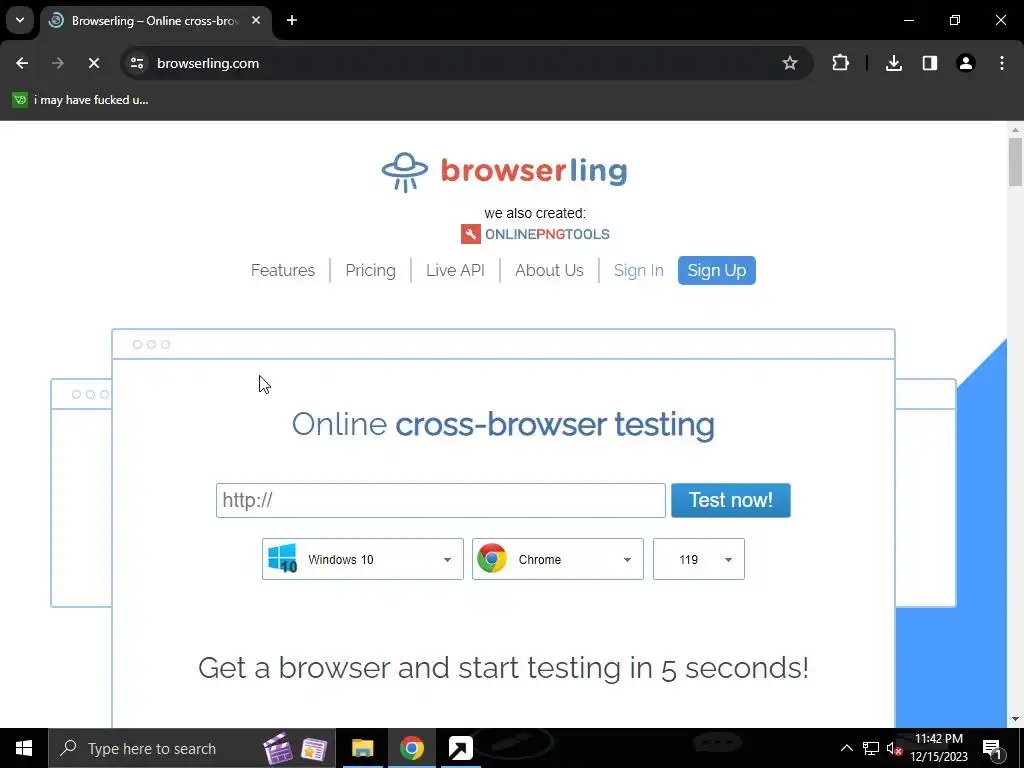Click the taskbar search box
The height and width of the screenshot is (768, 1024).
pyautogui.click(x=192, y=748)
